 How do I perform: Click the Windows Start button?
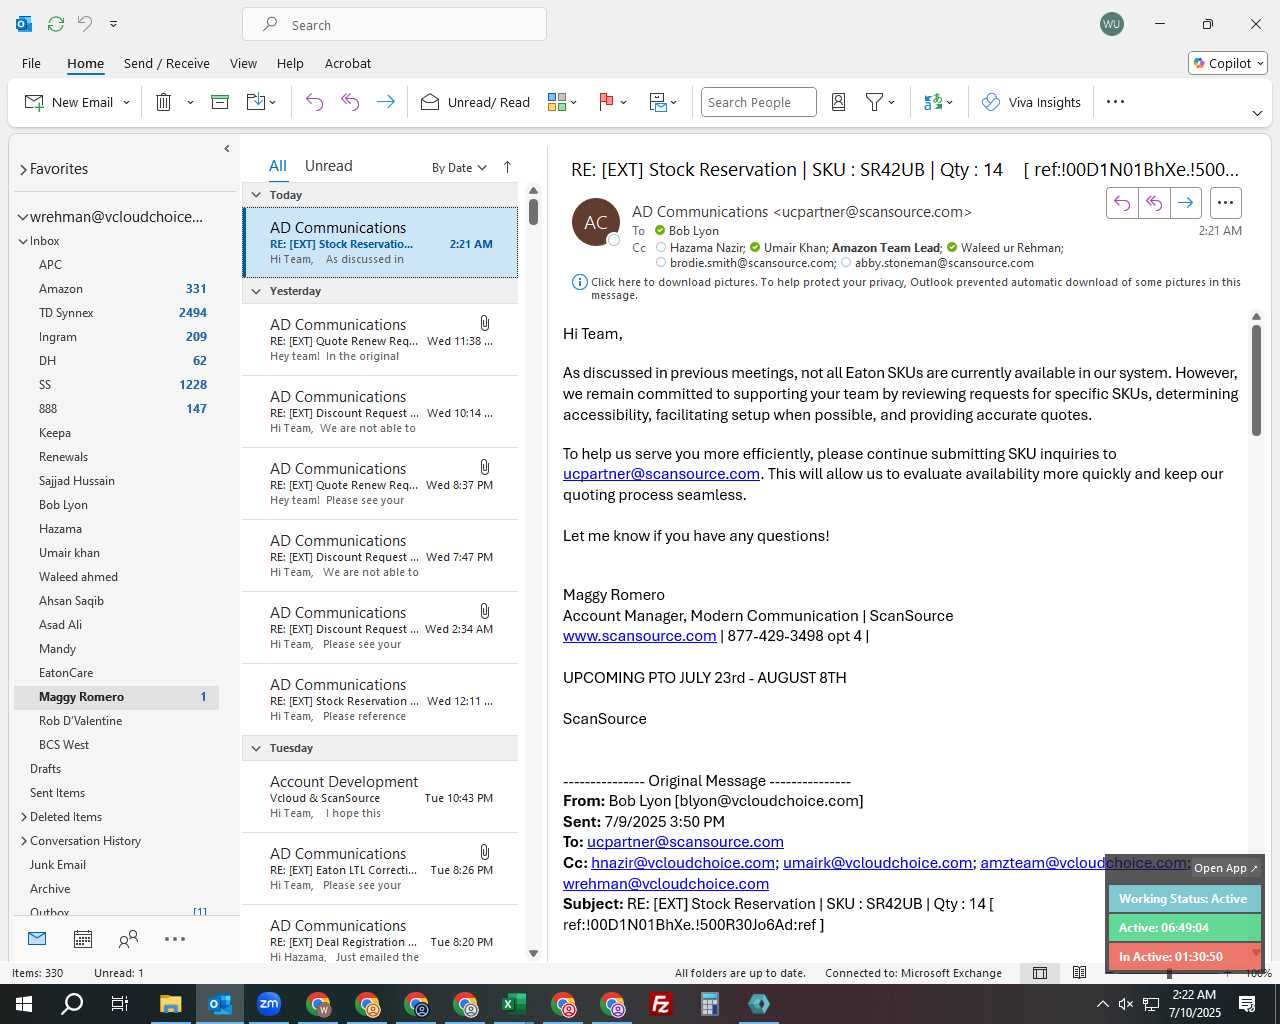(x=24, y=1004)
